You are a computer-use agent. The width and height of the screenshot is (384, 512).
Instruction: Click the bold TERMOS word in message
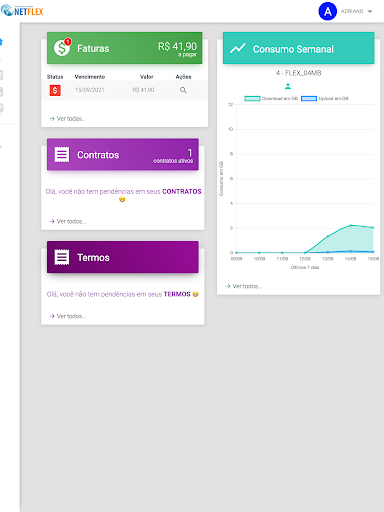coord(177,294)
